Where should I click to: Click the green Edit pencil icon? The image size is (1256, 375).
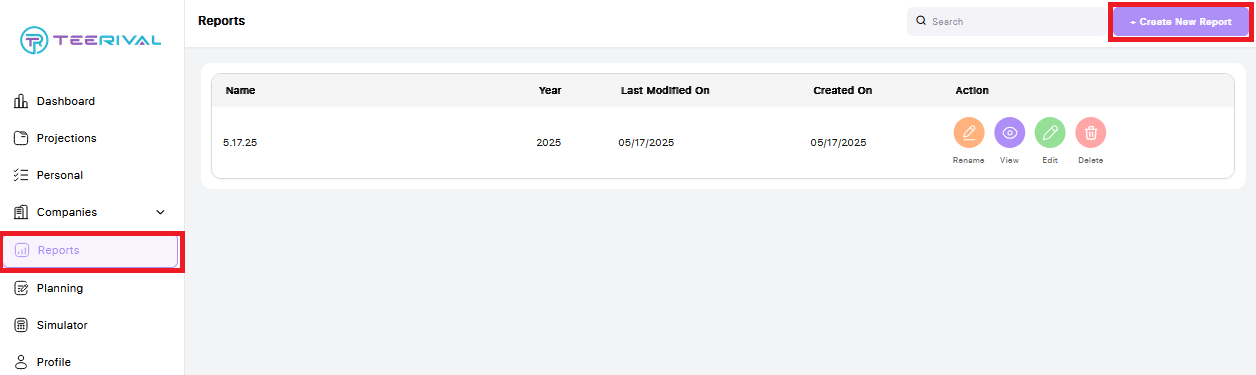pyautogui.click(x=1050, y=133)
